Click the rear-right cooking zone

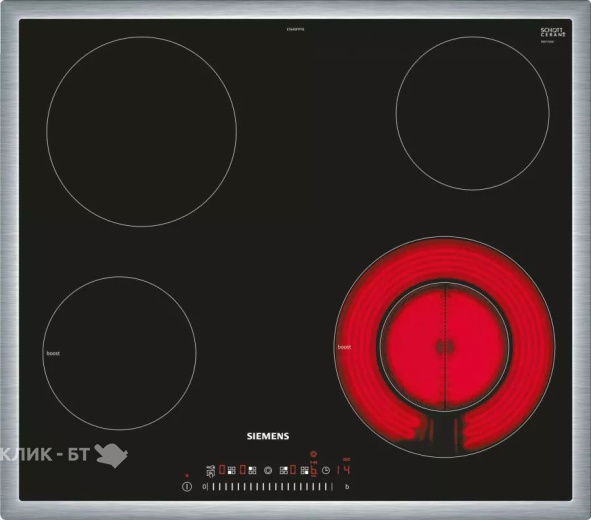(x=473, y=113)
